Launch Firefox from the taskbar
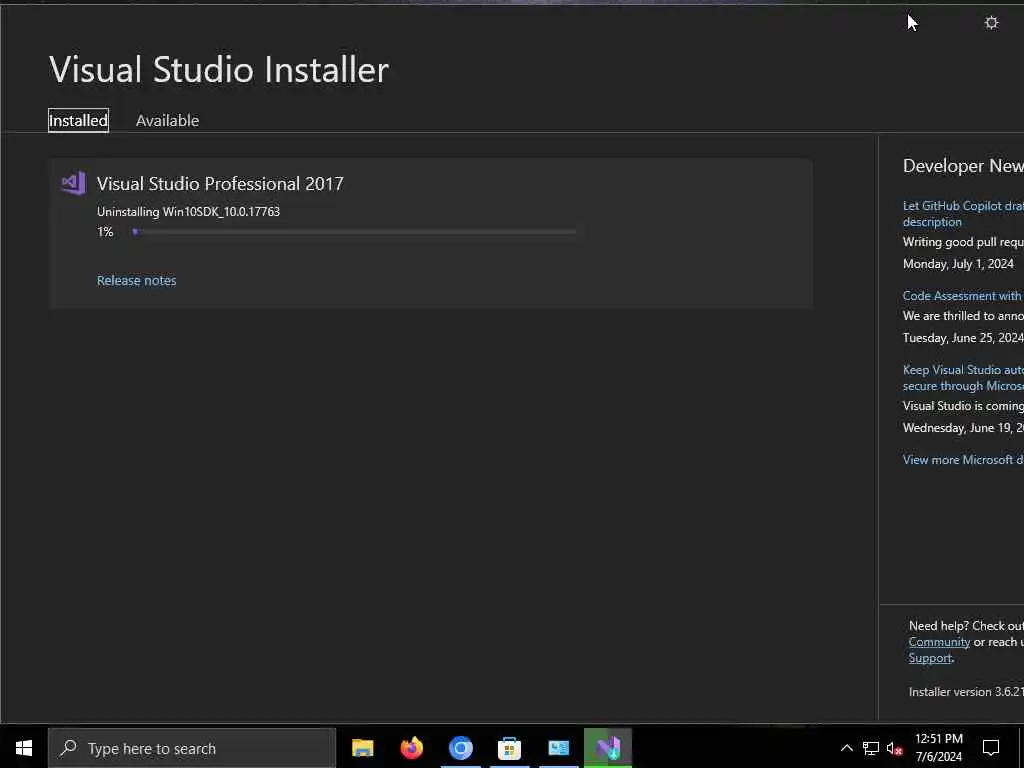 411,748
